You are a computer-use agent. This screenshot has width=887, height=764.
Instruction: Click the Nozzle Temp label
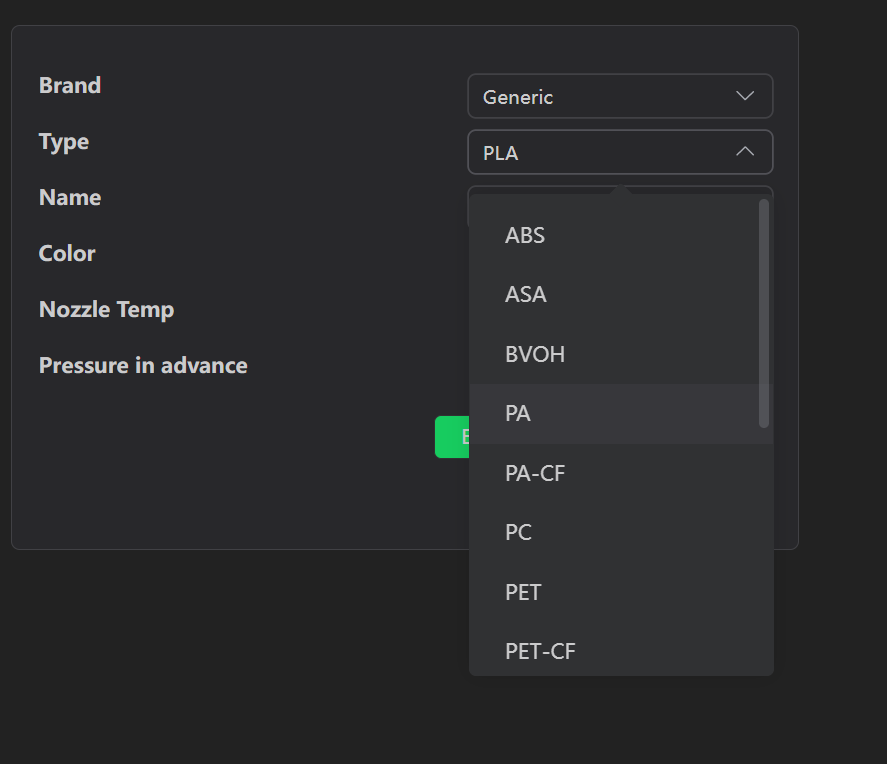pos(106,309)
